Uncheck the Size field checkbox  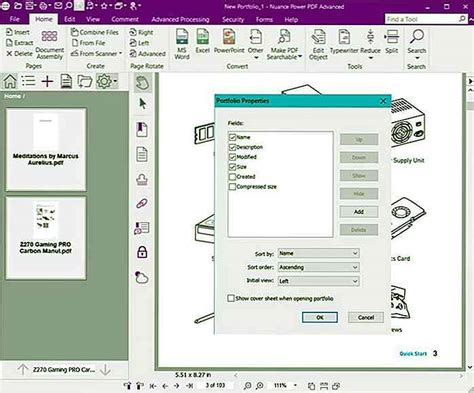232,167
